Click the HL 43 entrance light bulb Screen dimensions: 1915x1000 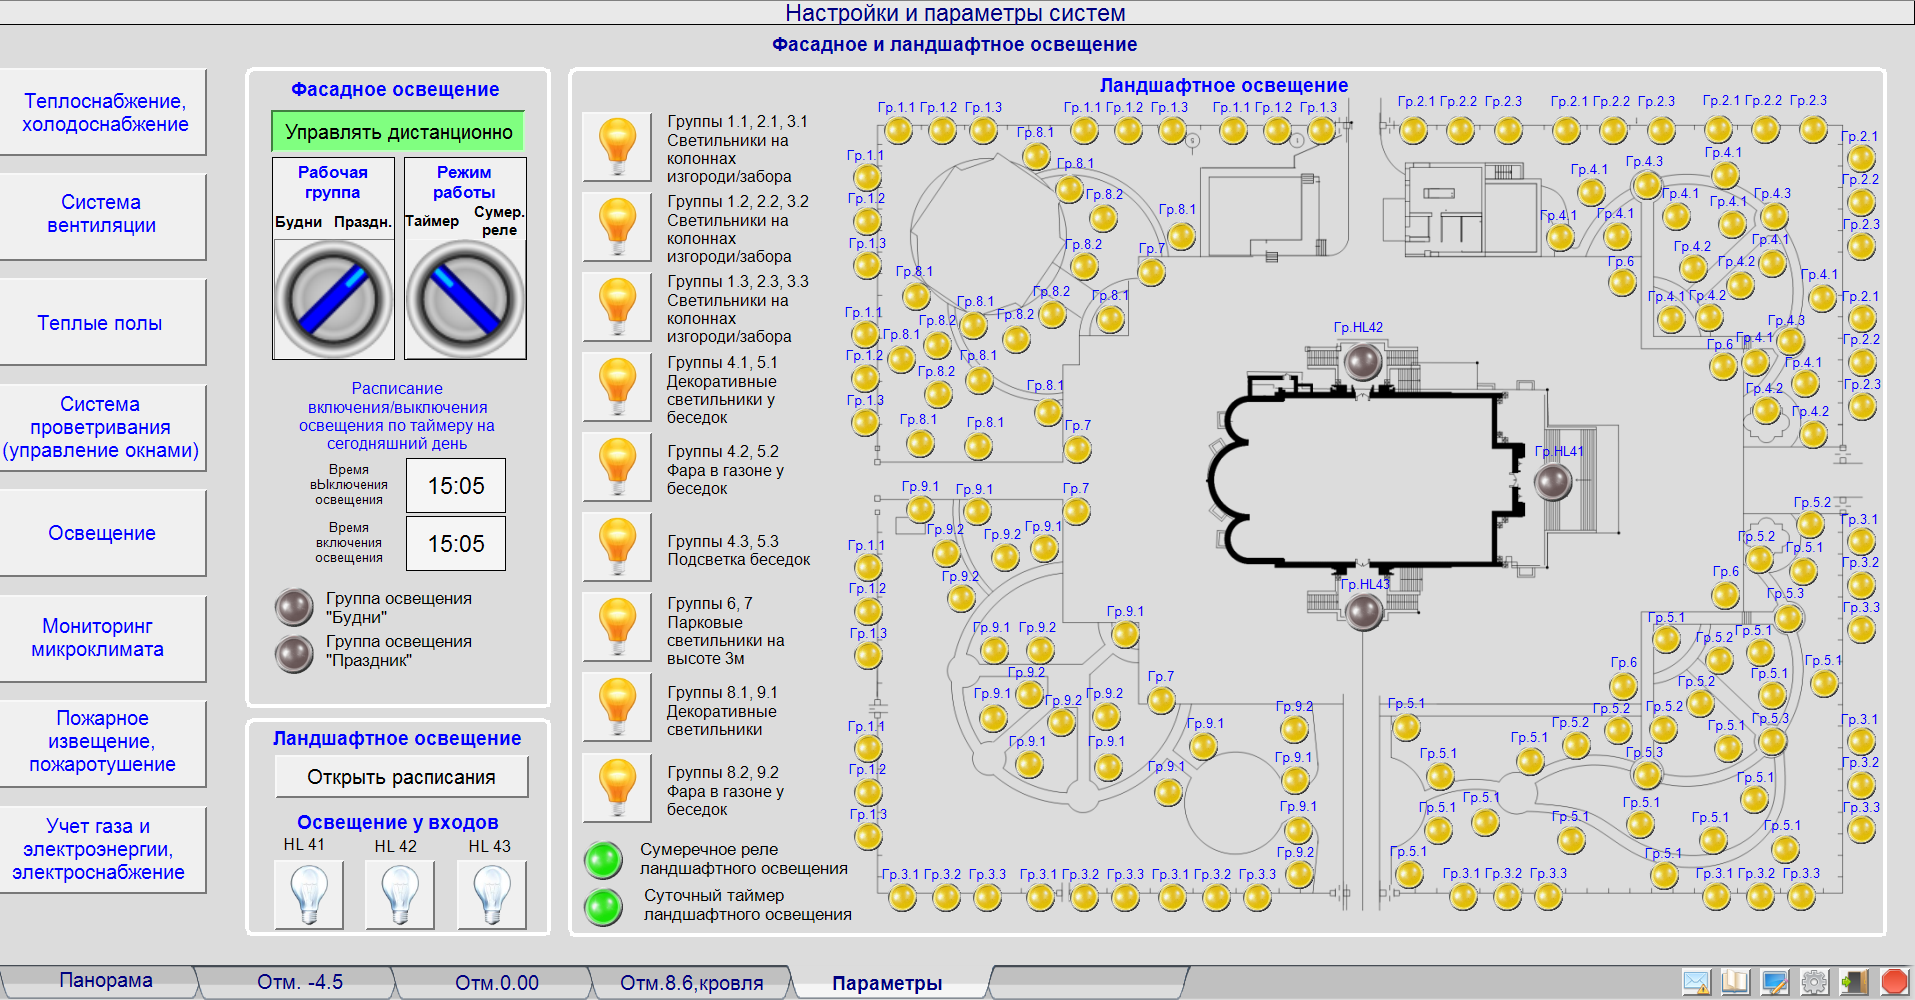pyautogui.click(x=491, y=894)
